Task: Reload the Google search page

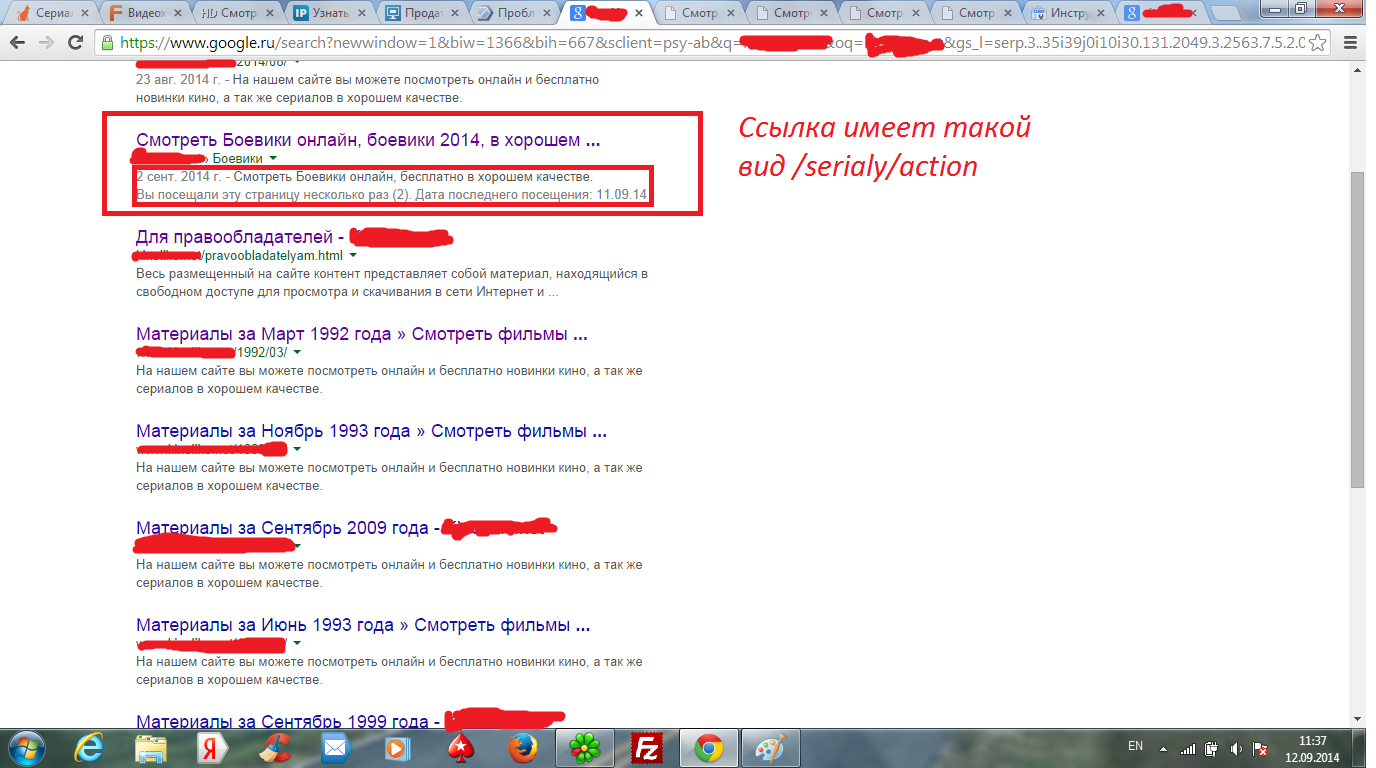Action: [x=75, y=44]
